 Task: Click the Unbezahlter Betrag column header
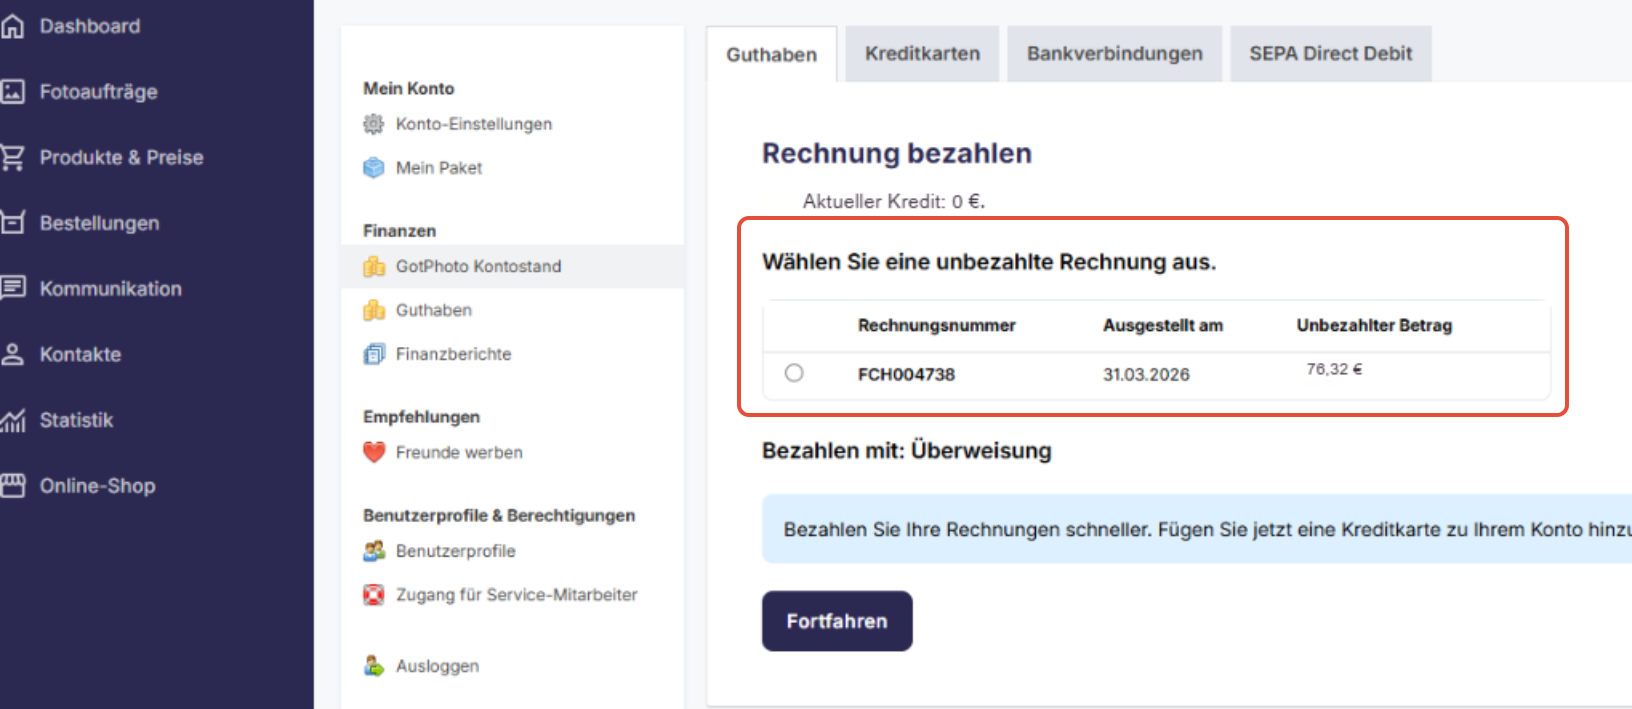1374,325
